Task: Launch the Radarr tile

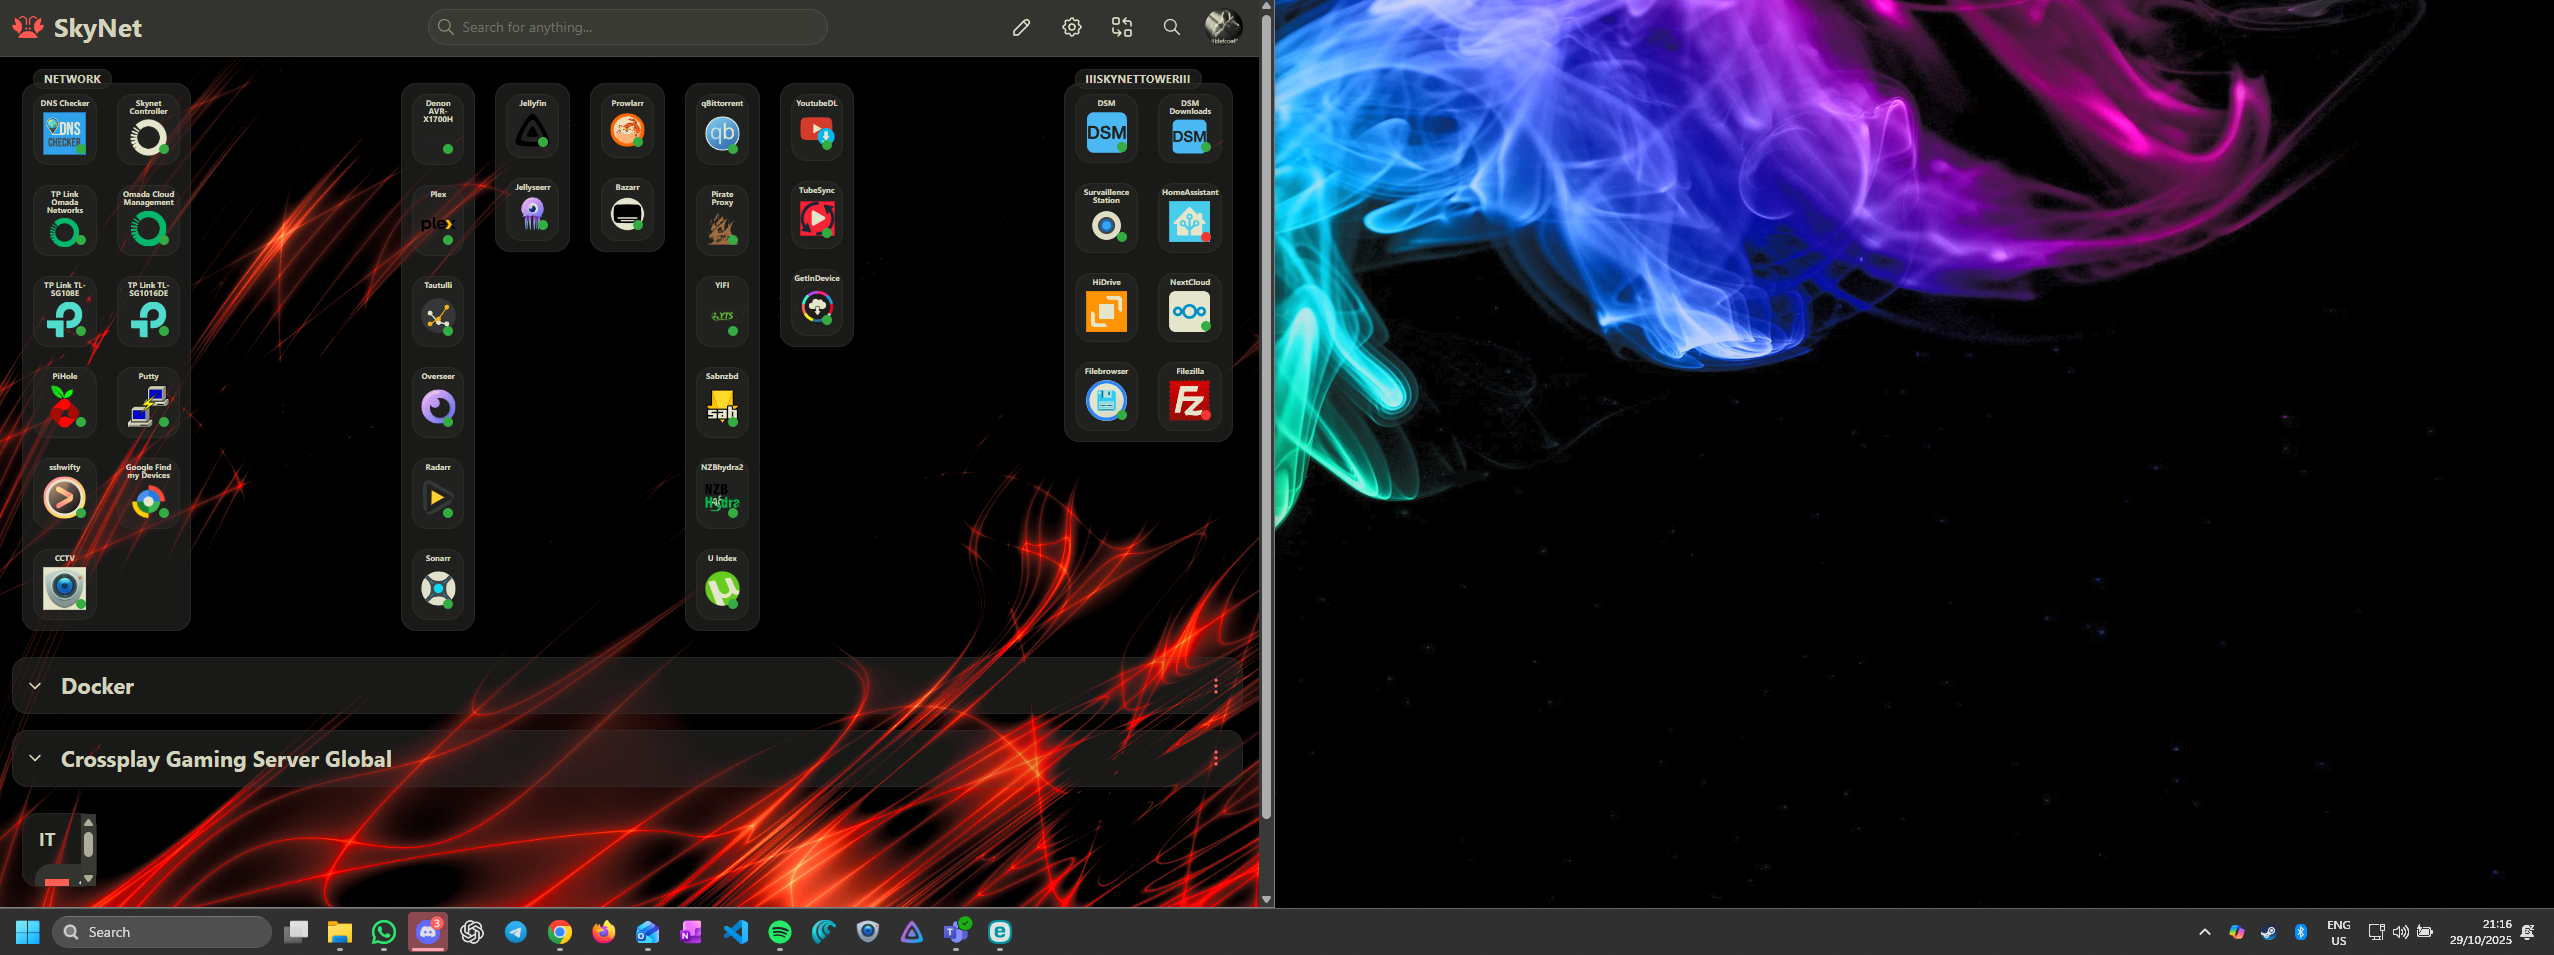Action: 438,493
